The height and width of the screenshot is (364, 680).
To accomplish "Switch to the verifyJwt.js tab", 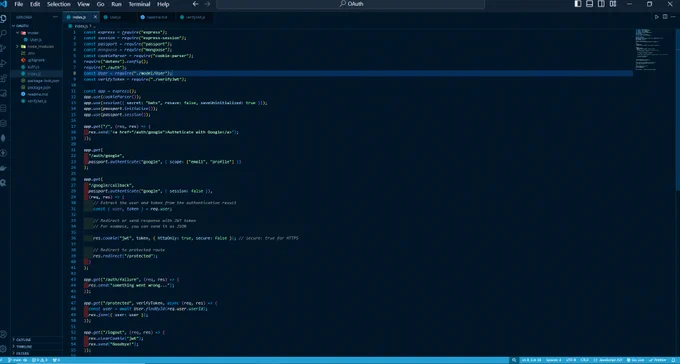I will click(195, 17).
